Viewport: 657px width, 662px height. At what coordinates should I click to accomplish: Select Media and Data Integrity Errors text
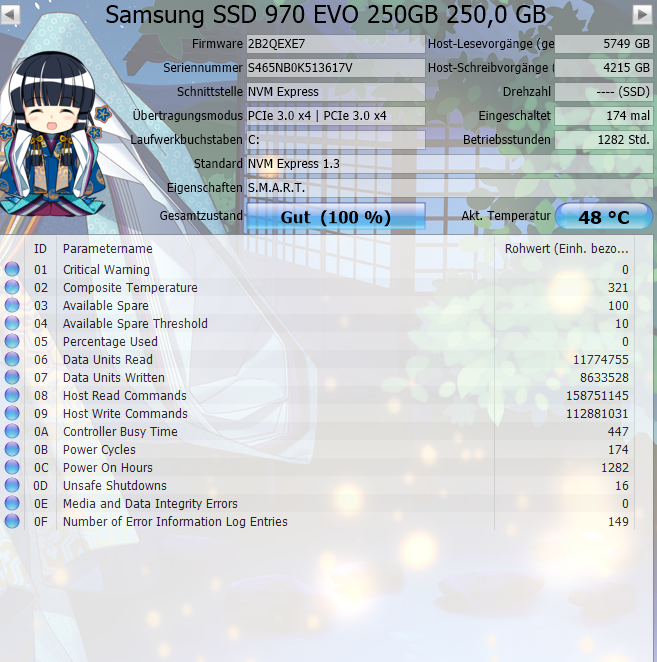pos(150,504)
